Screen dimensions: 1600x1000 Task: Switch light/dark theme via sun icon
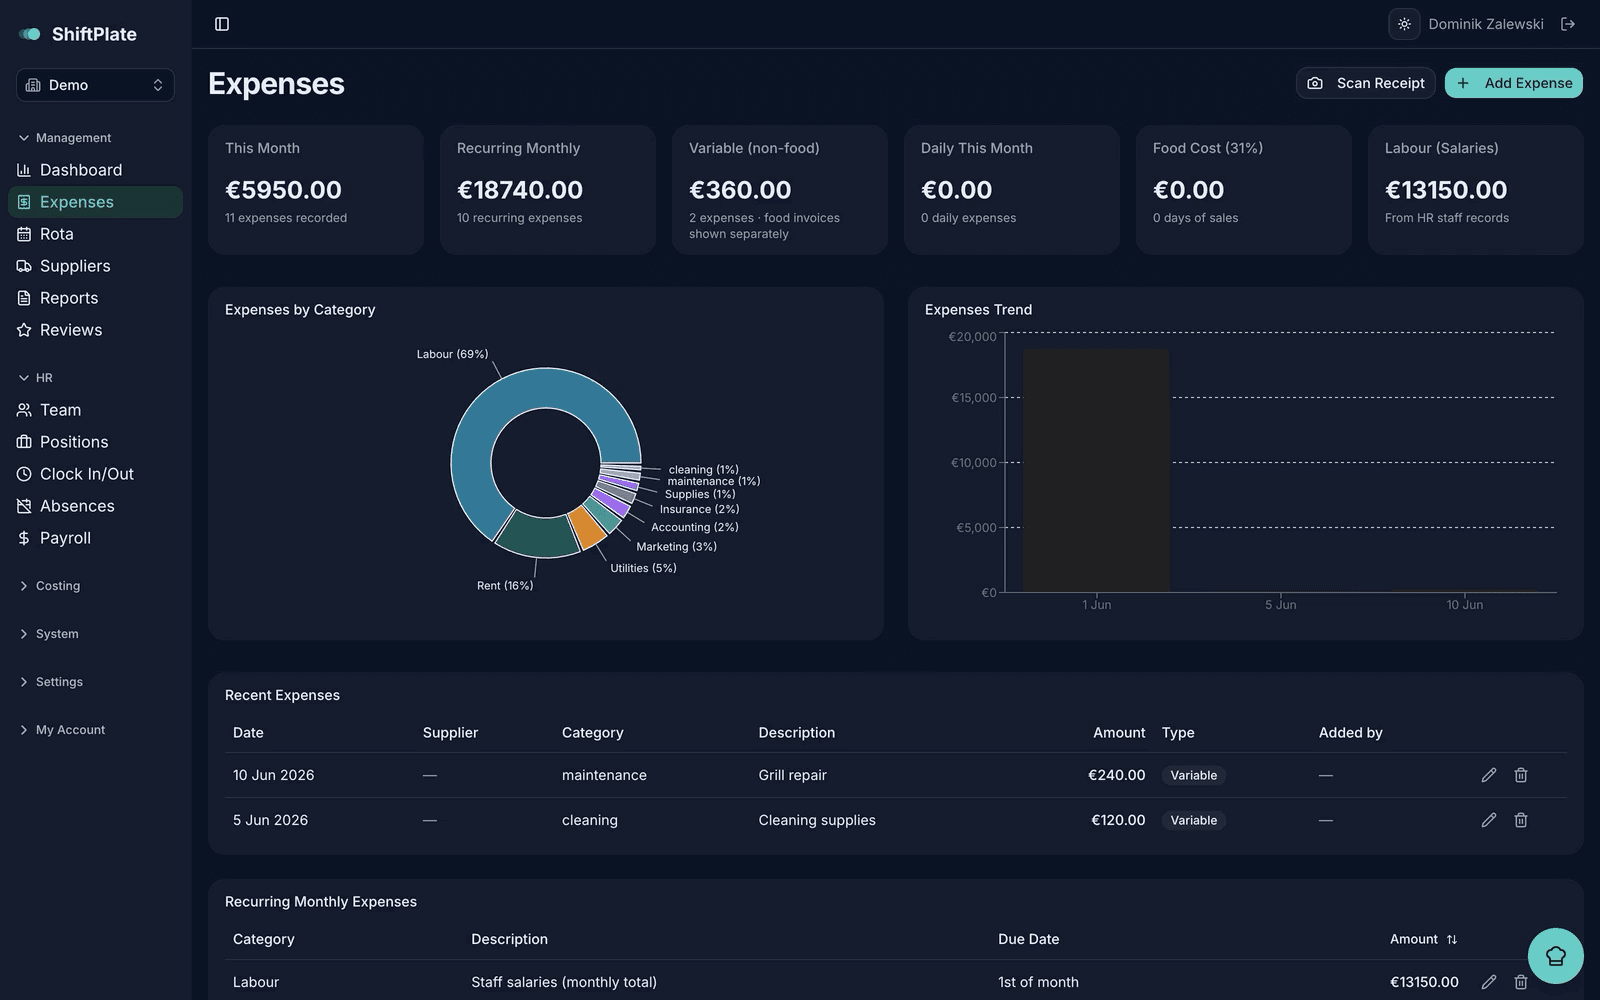[1404, 24]
